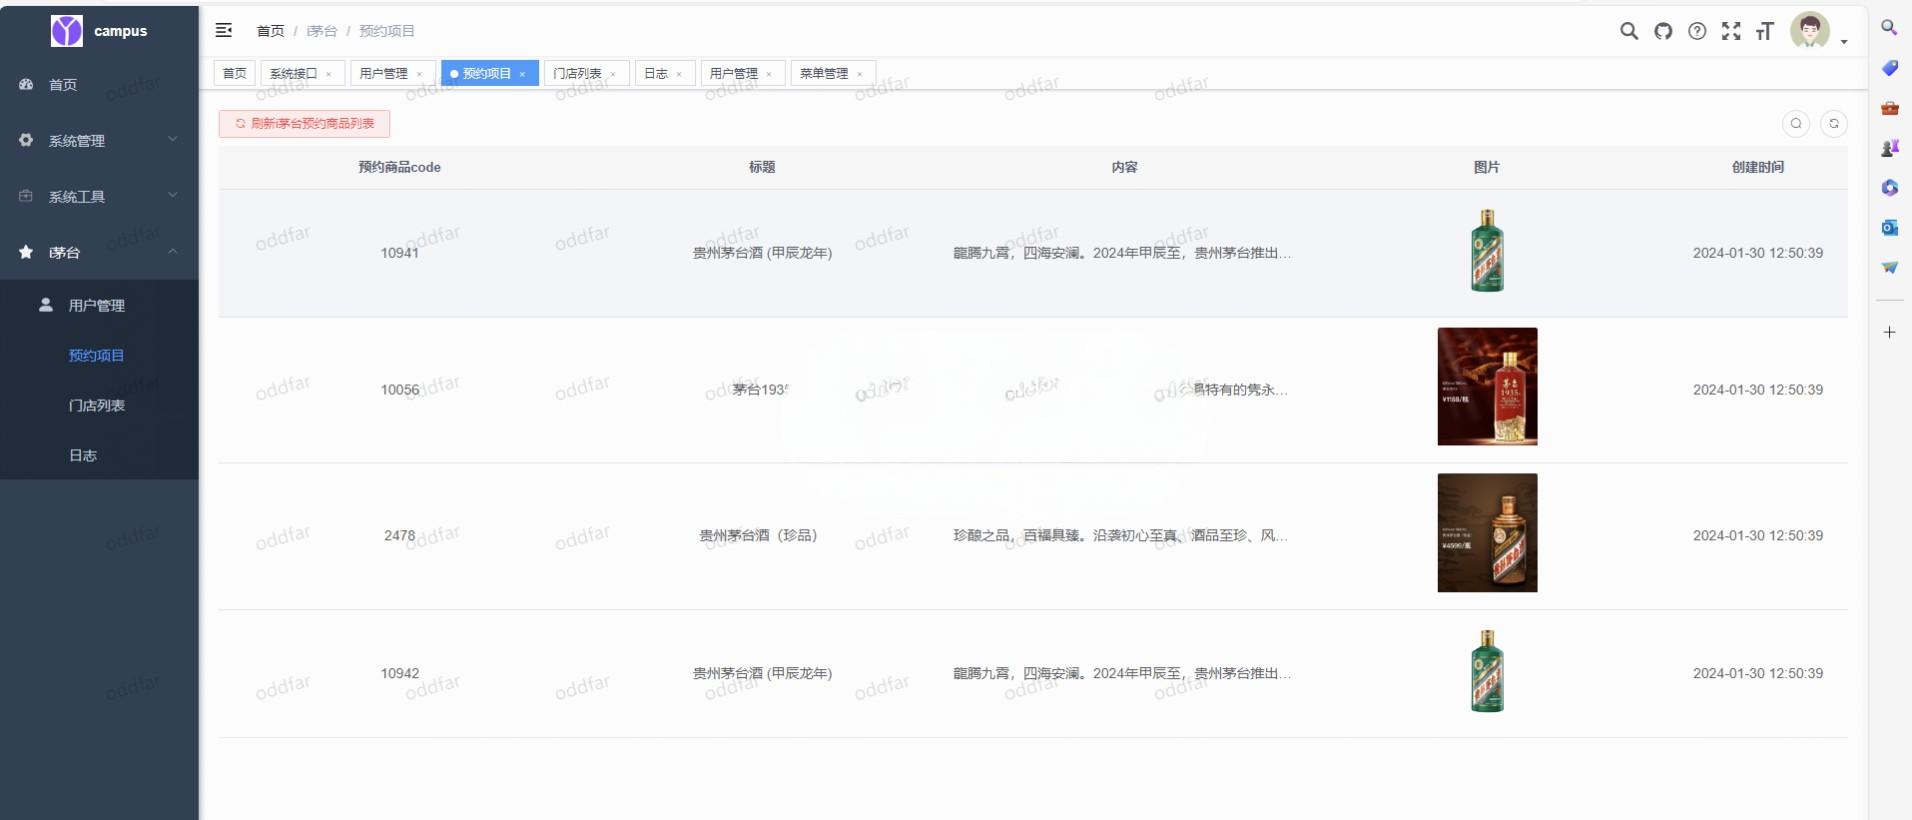Open the browser sidebar Outlook icon
The image size is (1912, 820).
pyautogui.click(x=1889, y=228)
